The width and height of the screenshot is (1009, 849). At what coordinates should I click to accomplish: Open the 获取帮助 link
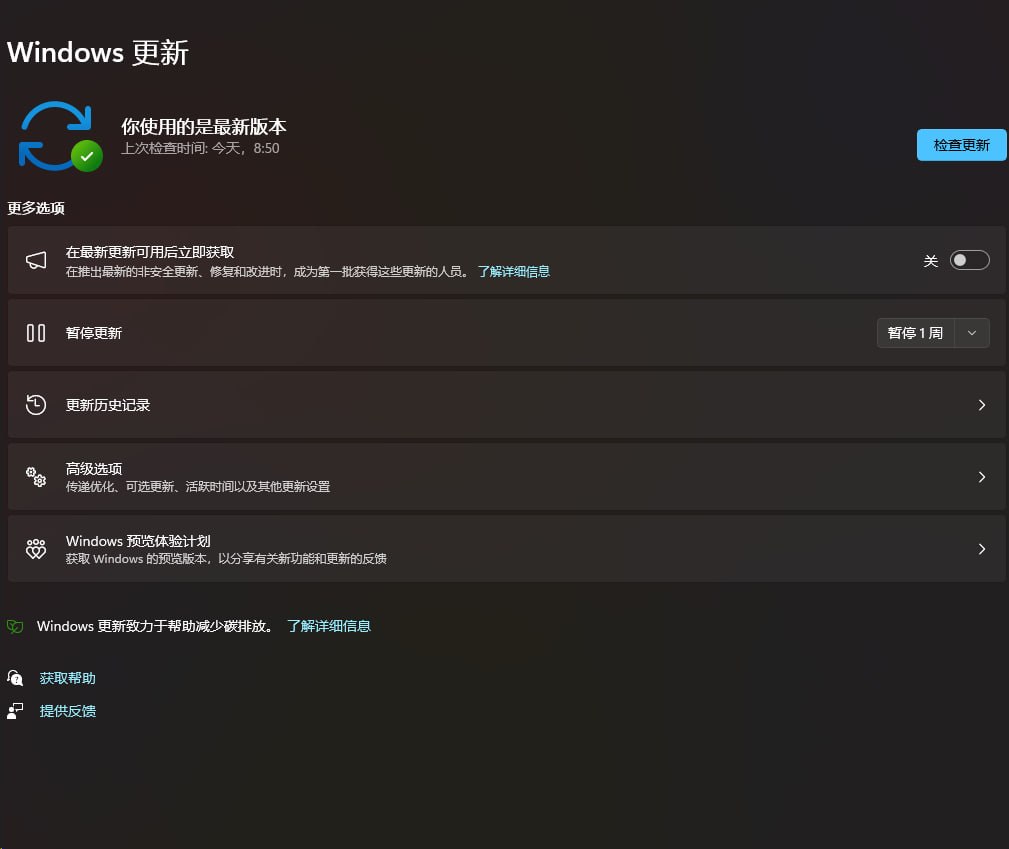pos(68,678)
